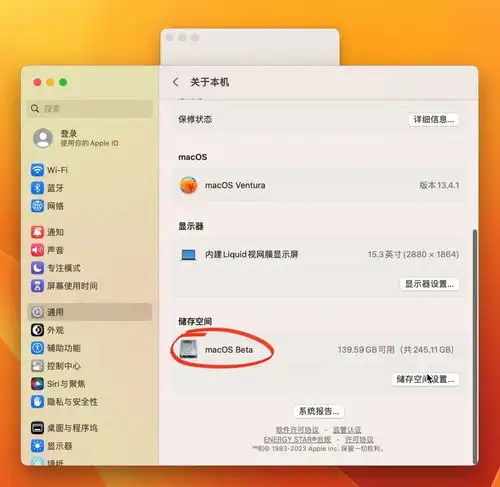Select the Notifications (通知) bell icon

[37, 232]
